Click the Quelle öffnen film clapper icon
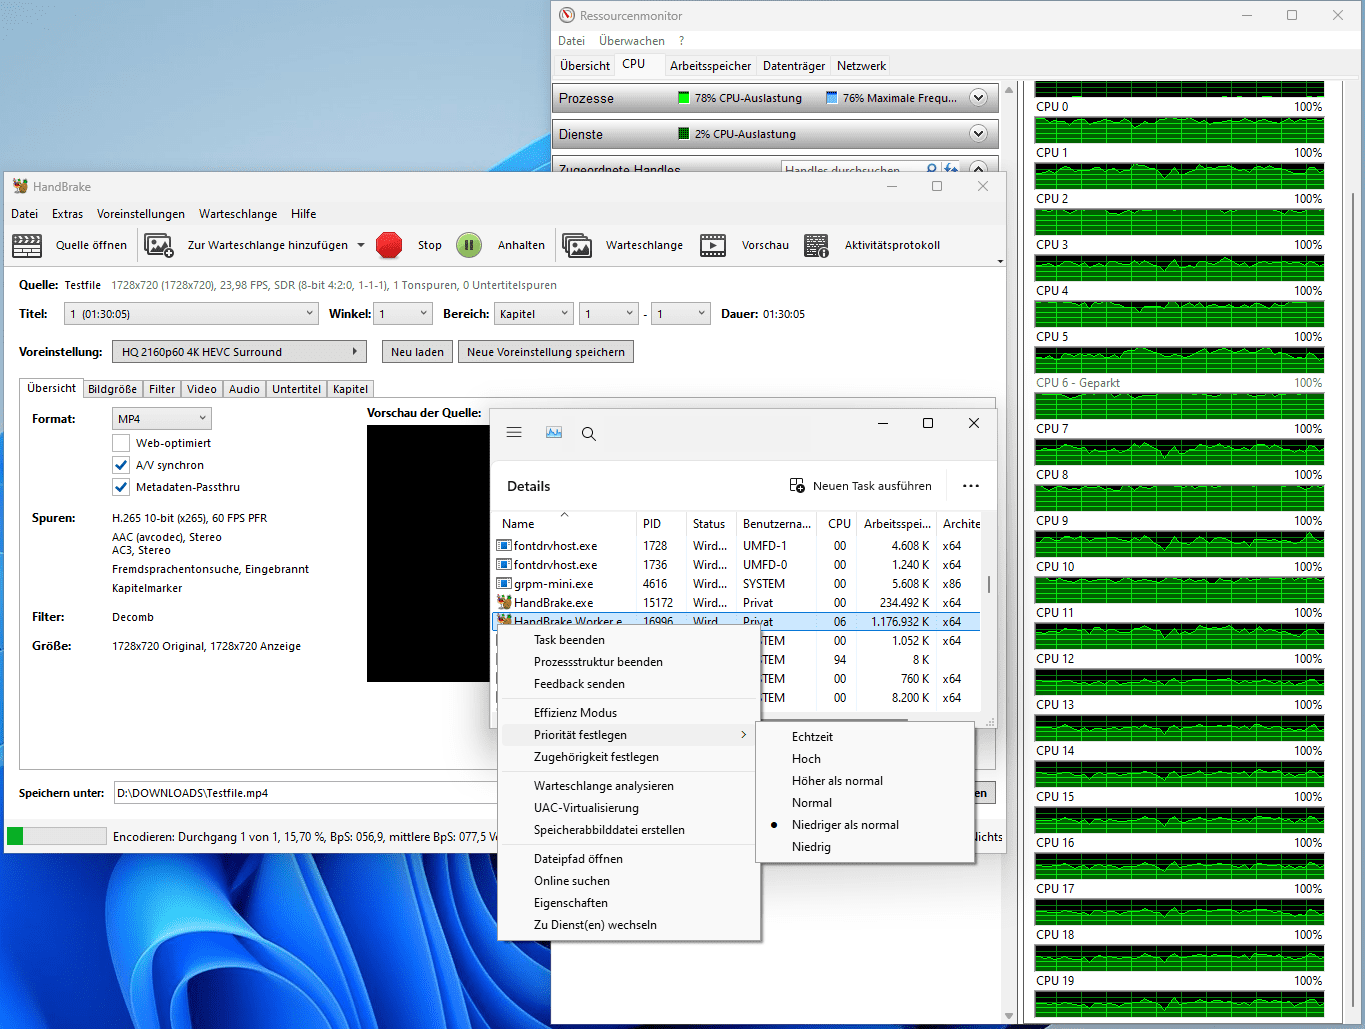Viewport: 1365px width, 1029px height. point(27,245)
